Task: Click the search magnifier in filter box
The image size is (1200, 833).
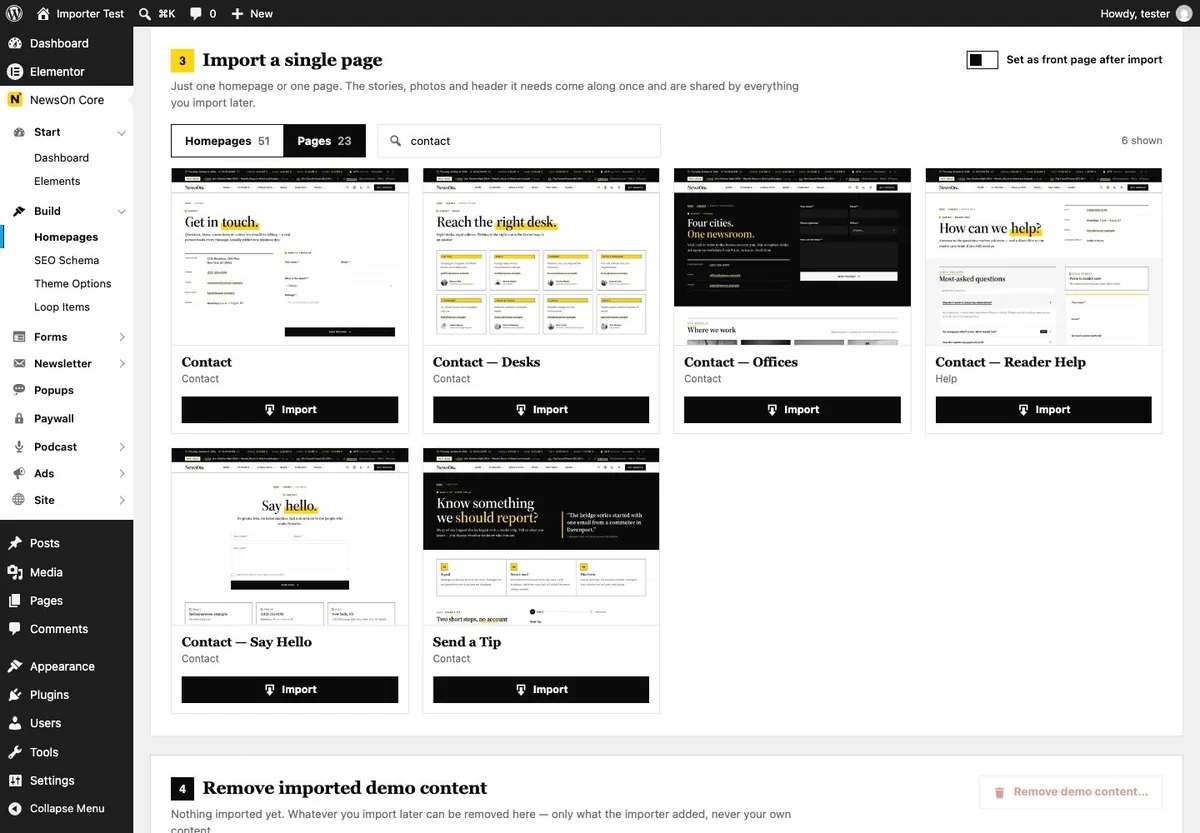Action: [396, 141]
